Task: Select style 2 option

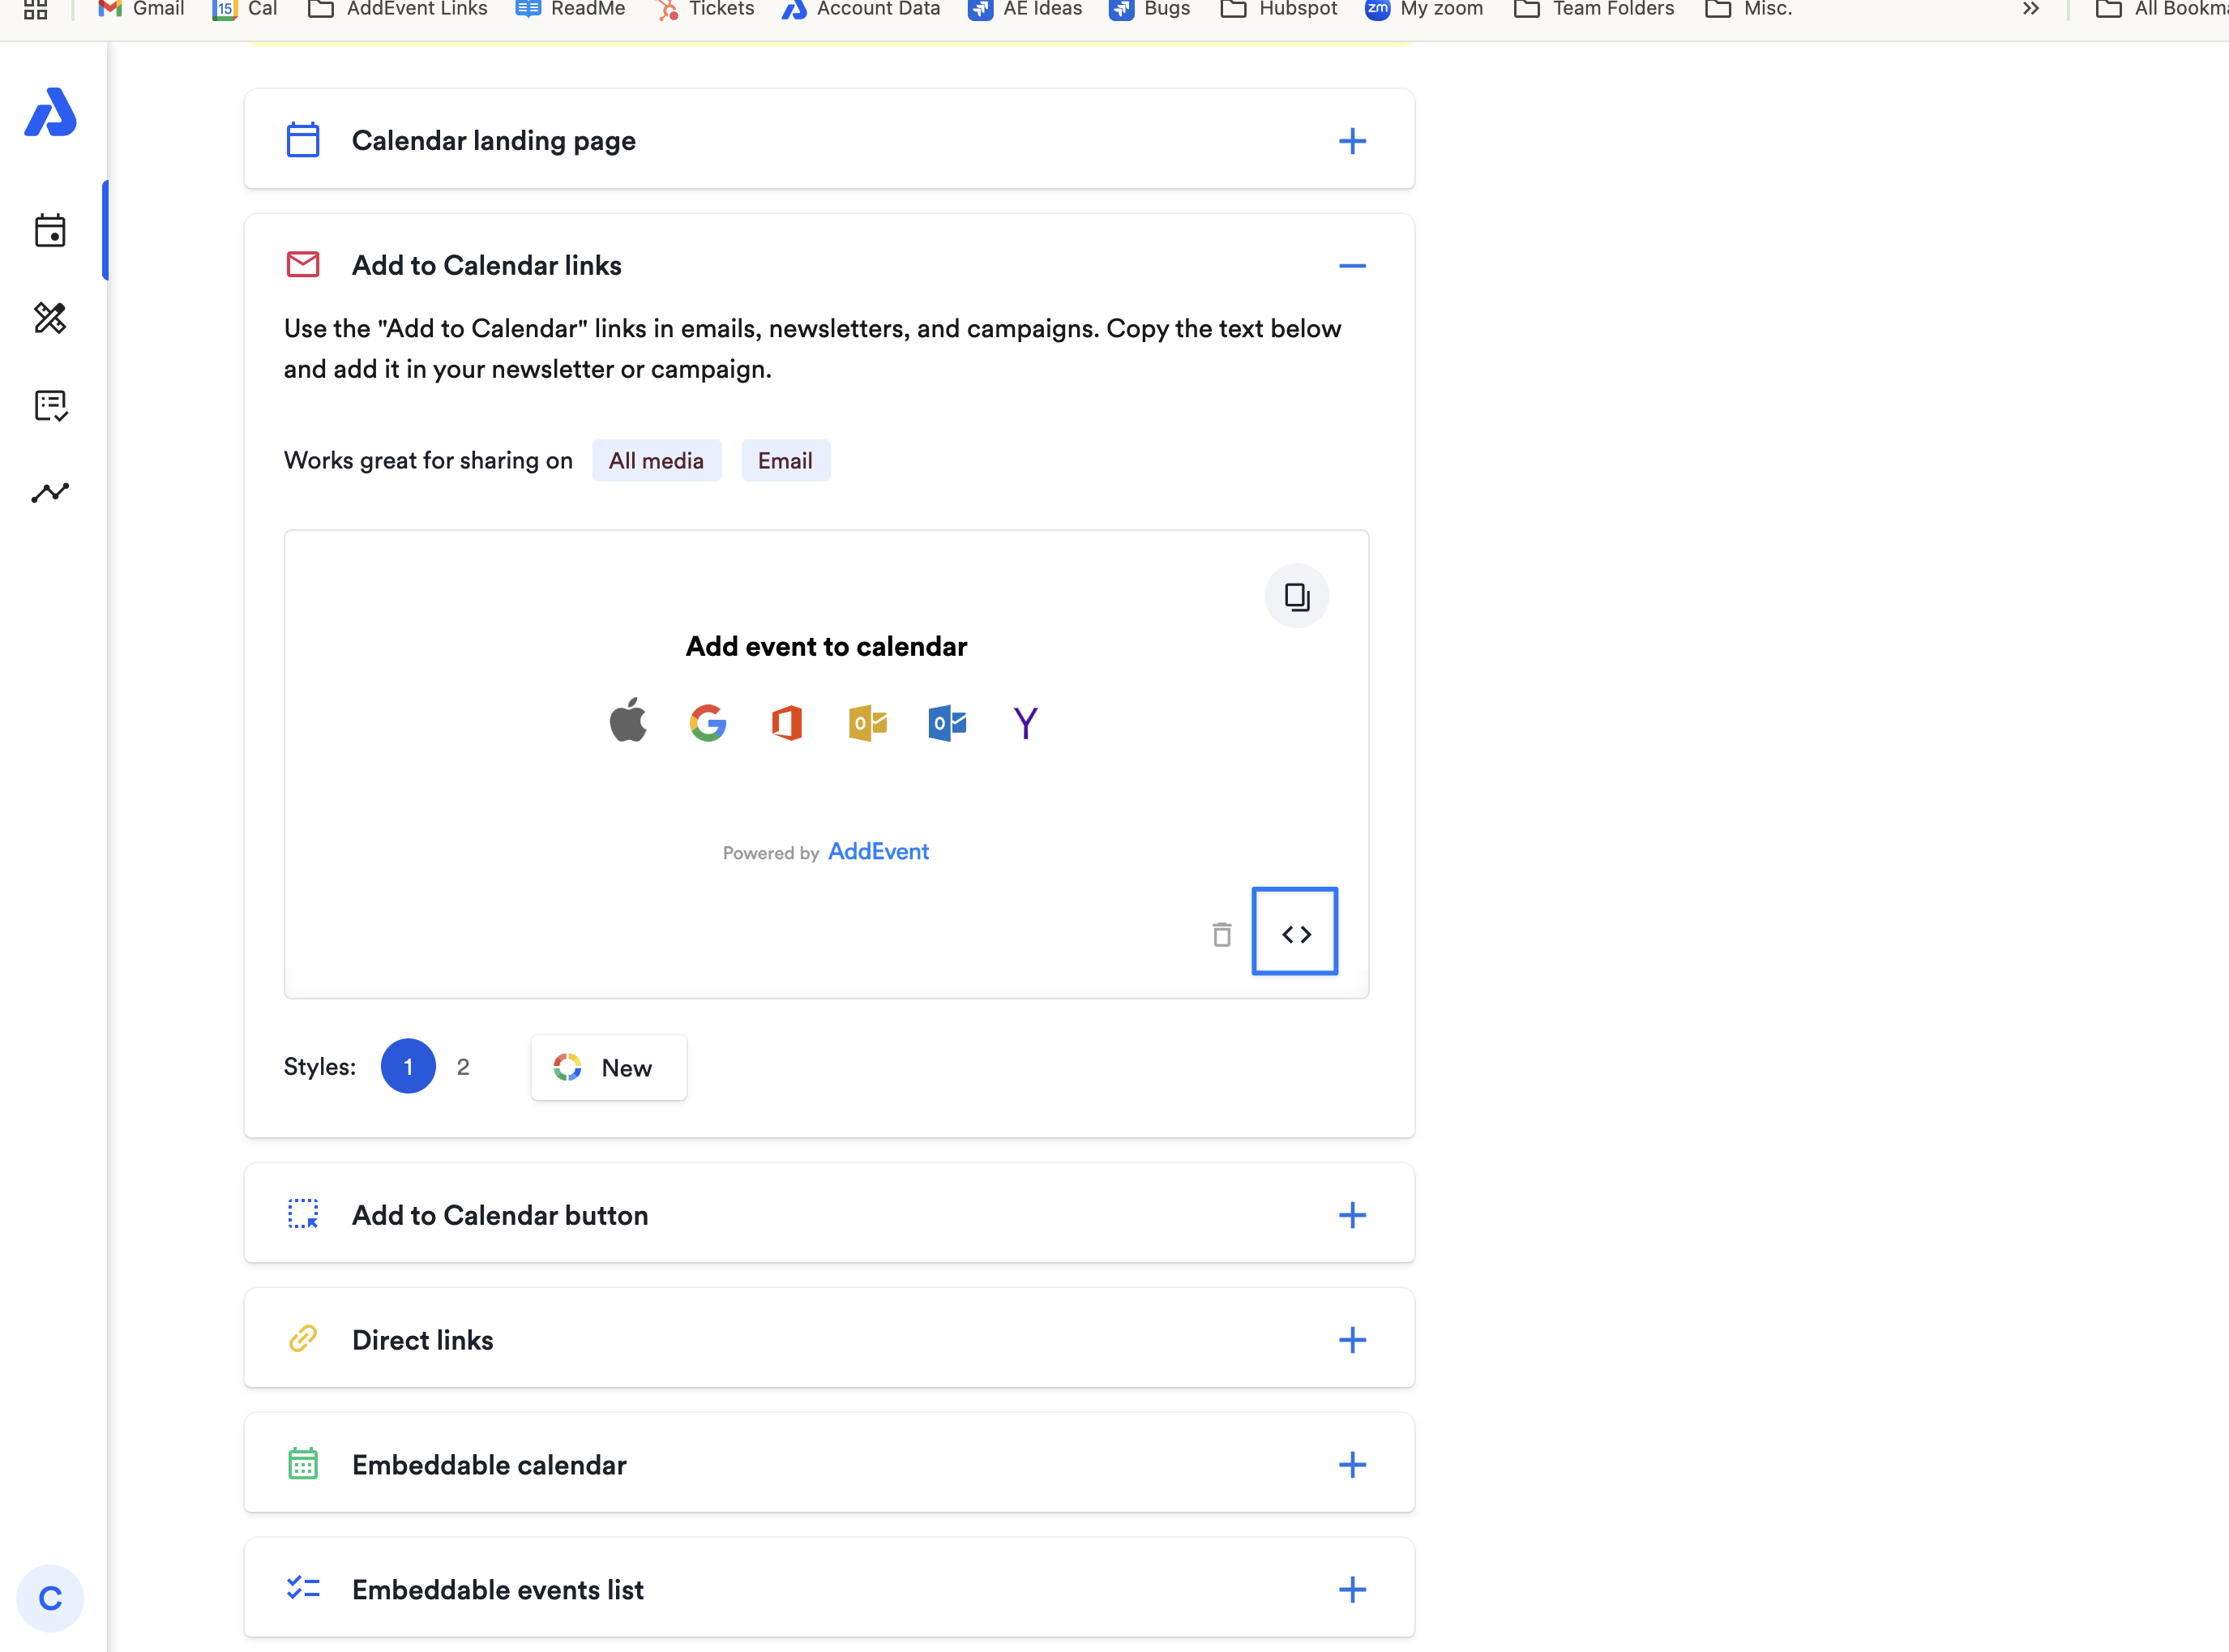Action: pos(463,1067)
